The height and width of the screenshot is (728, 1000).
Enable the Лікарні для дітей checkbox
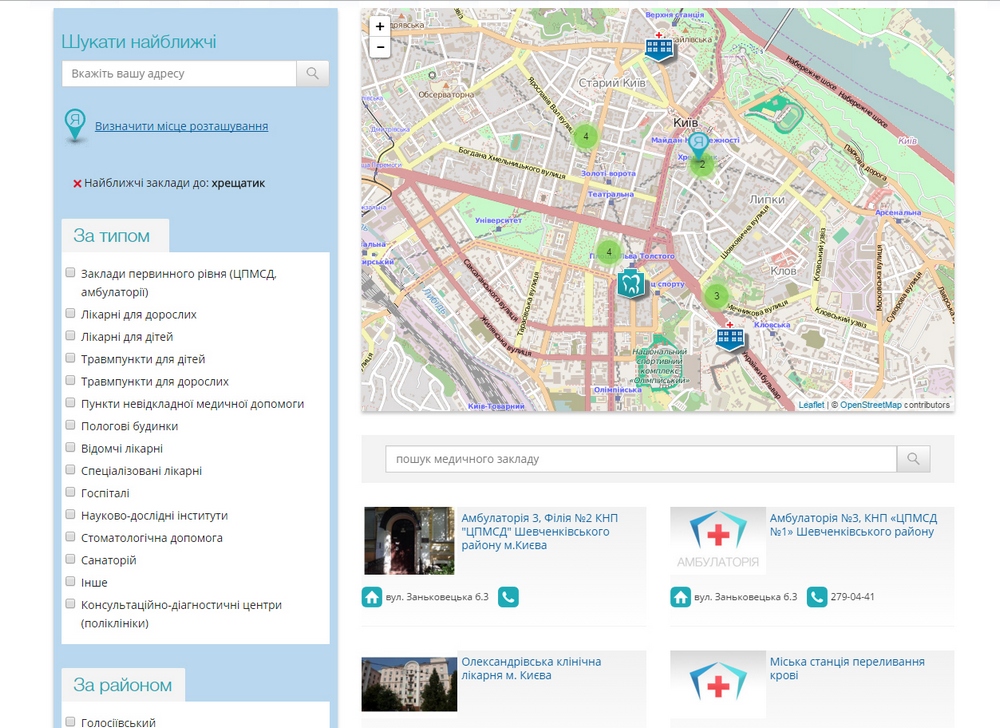tap(69, 336)
